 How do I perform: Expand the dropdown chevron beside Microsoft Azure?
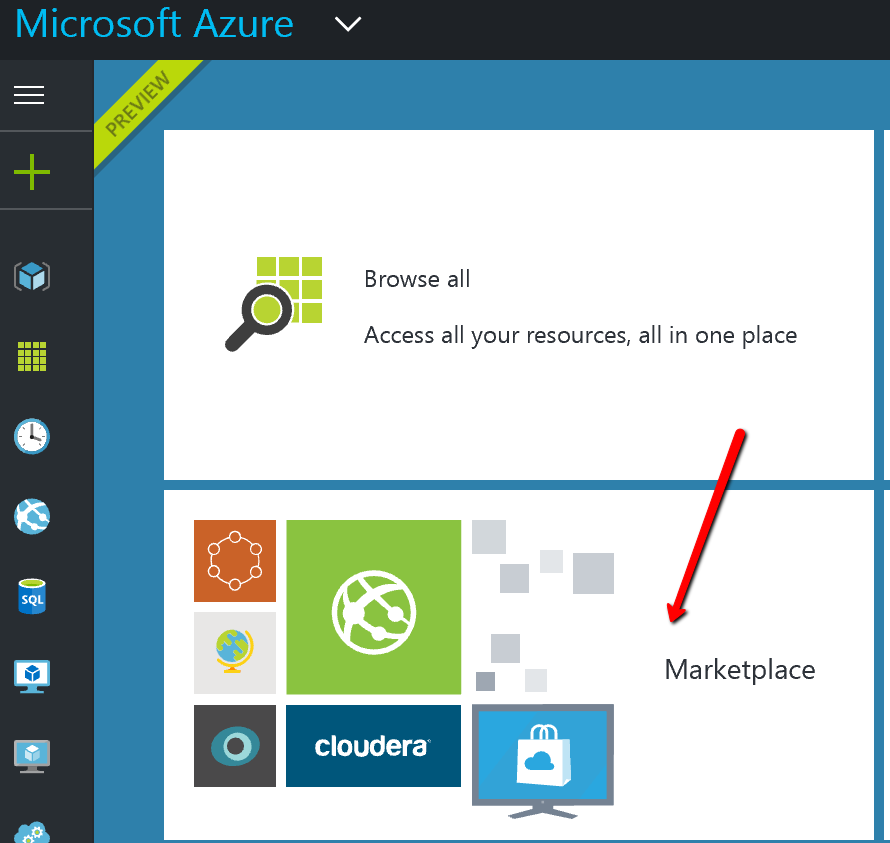pyautogui.click(x=348, y=25)
